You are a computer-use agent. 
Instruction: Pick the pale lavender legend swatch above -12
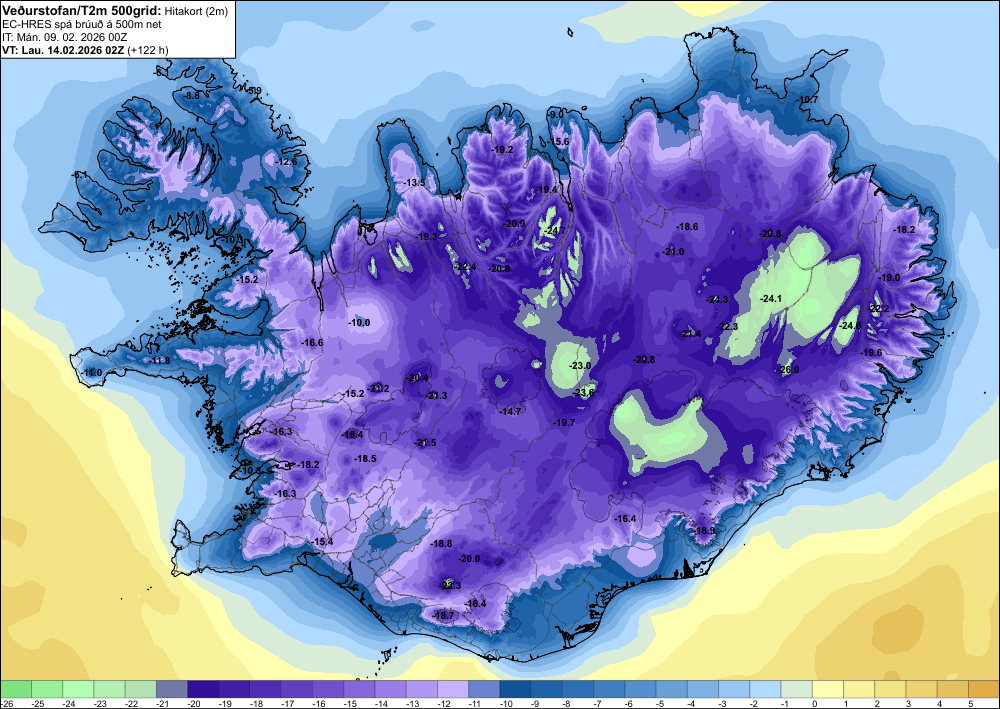pos(453,689)
